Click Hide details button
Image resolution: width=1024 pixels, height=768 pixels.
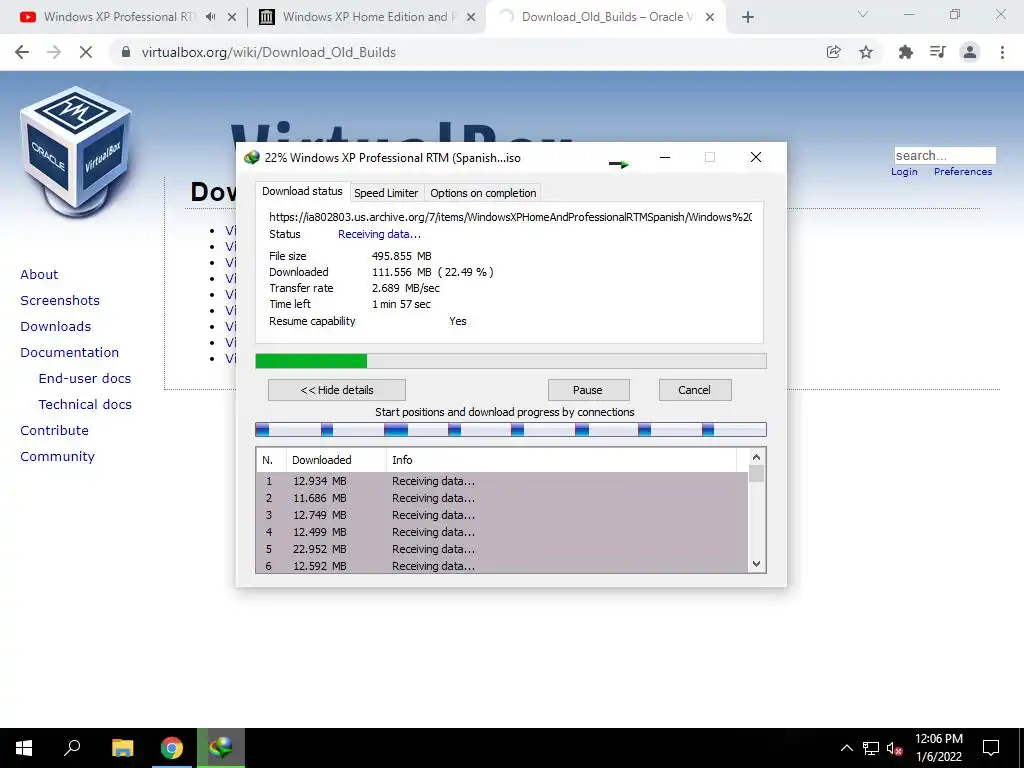[336, 390]
